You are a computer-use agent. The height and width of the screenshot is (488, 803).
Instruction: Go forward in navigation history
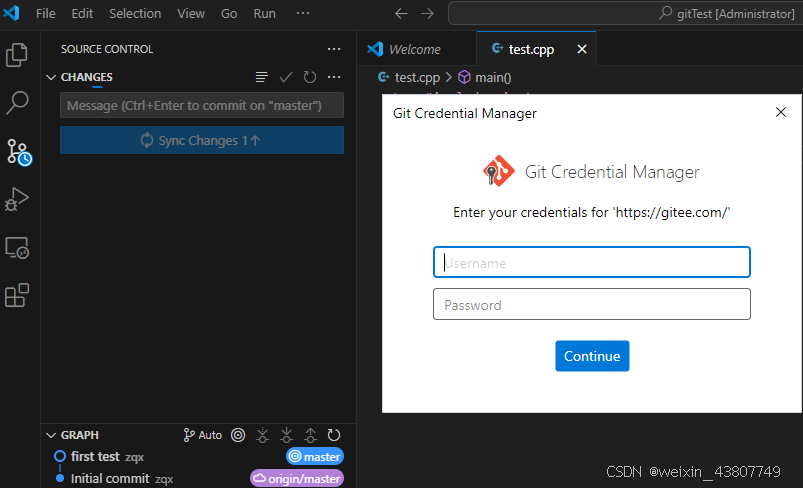(x=428, y=14)
